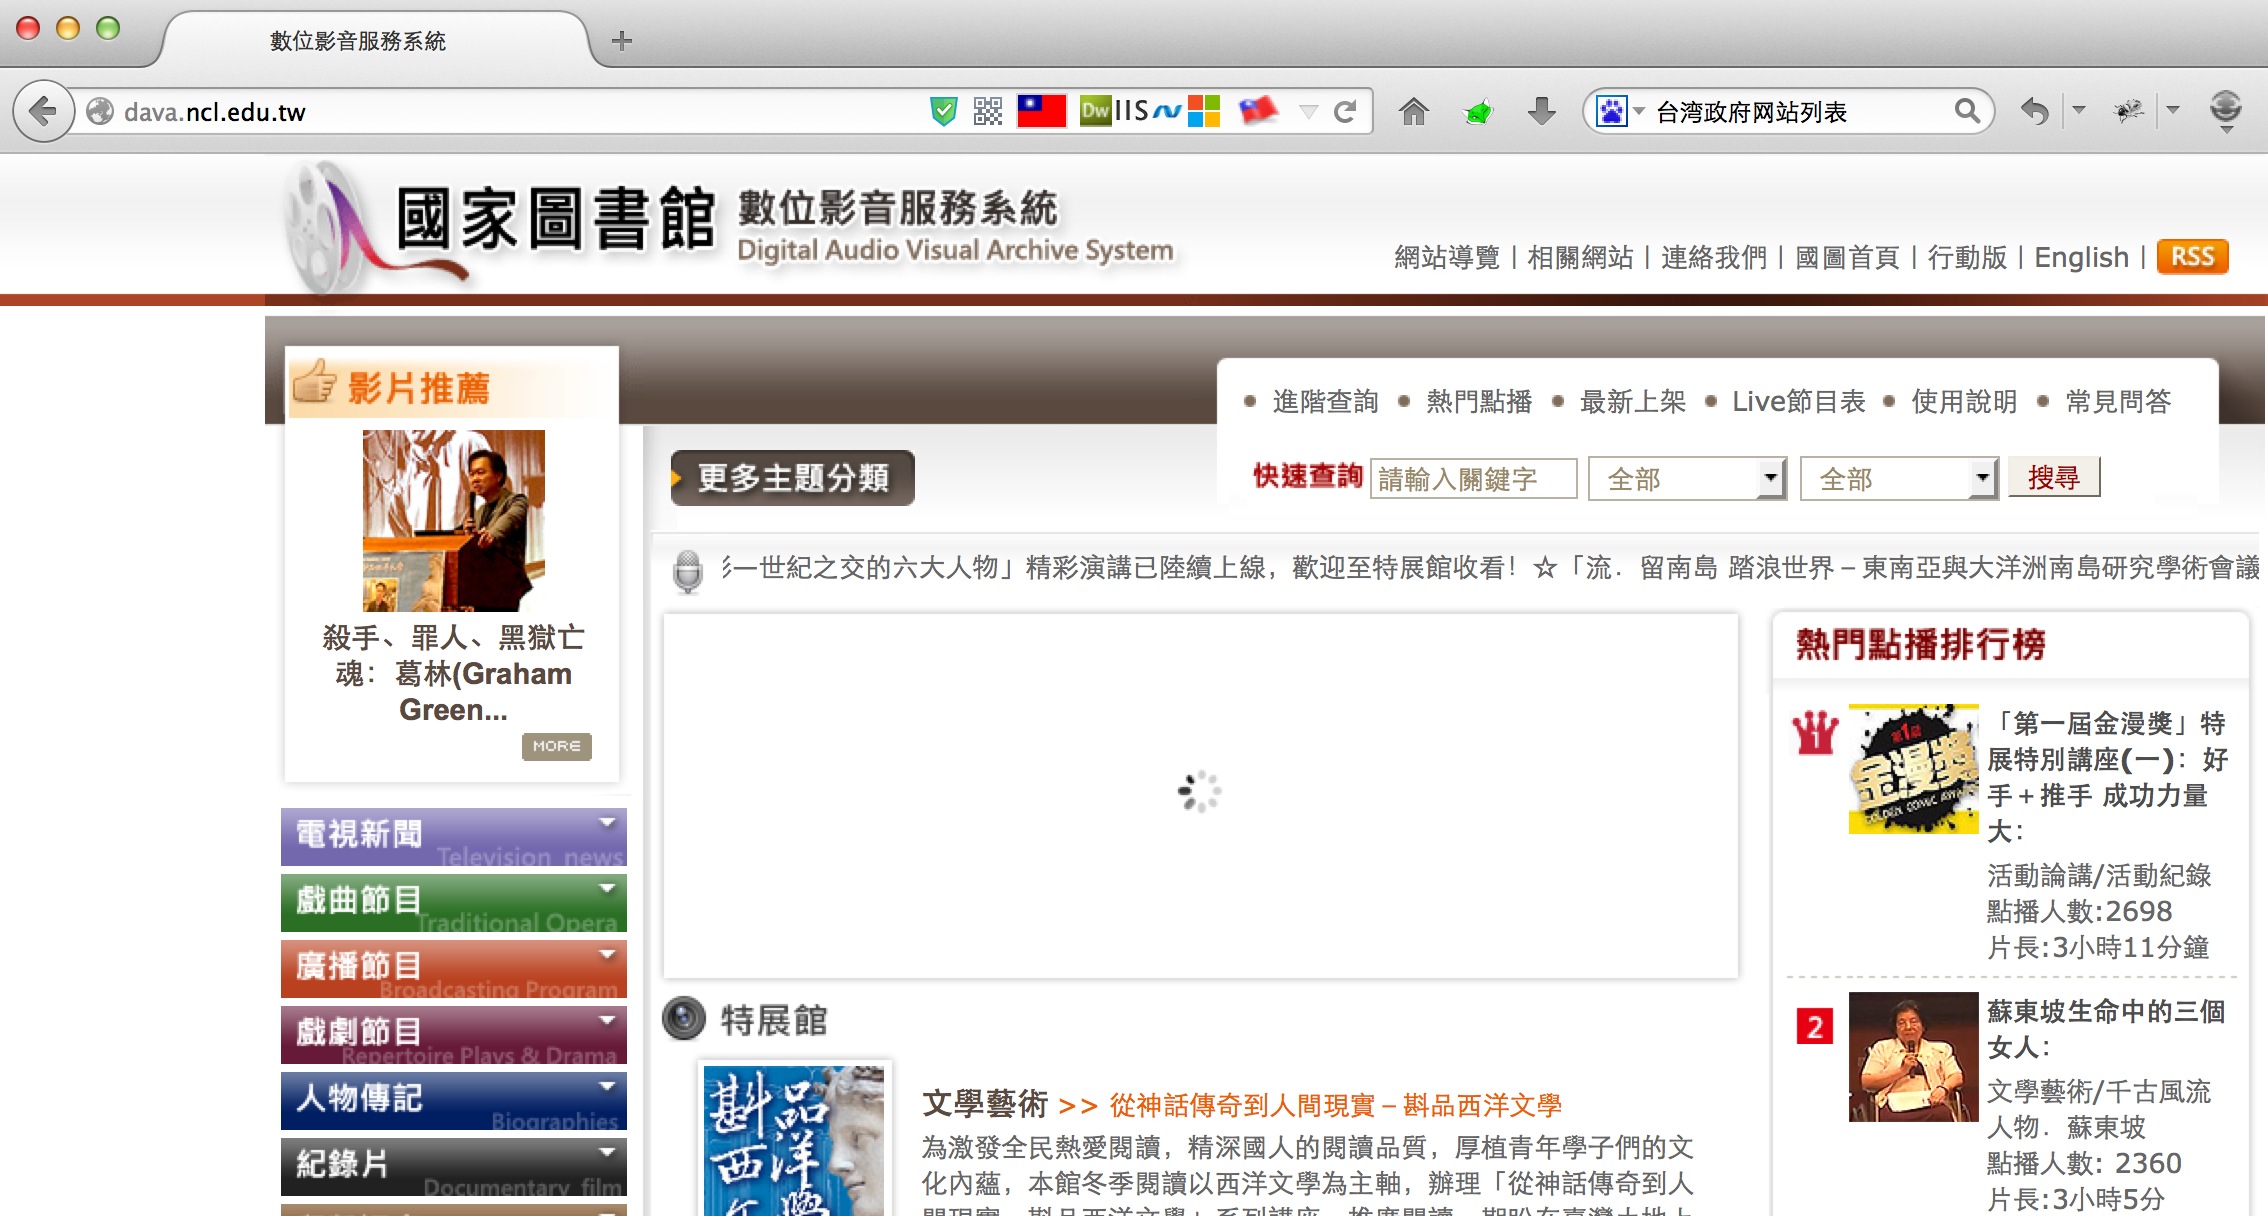Click the 請輸入關鍵字 keyword input field

pyautogui.click(x=1473, y=479)
